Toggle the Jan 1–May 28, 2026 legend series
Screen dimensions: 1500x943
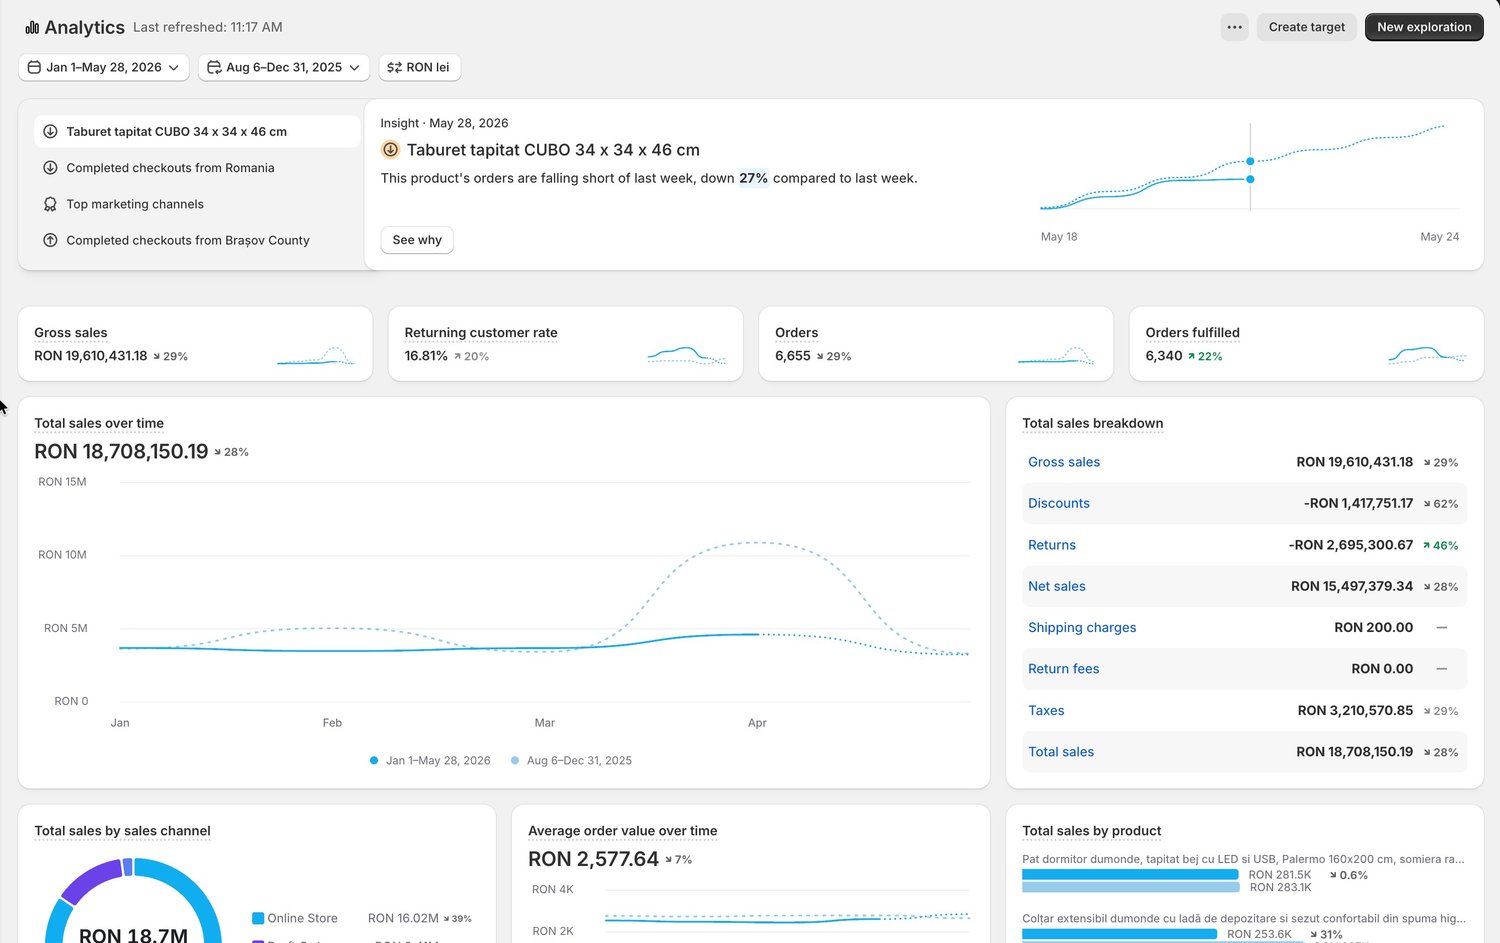tap(430, 760)
